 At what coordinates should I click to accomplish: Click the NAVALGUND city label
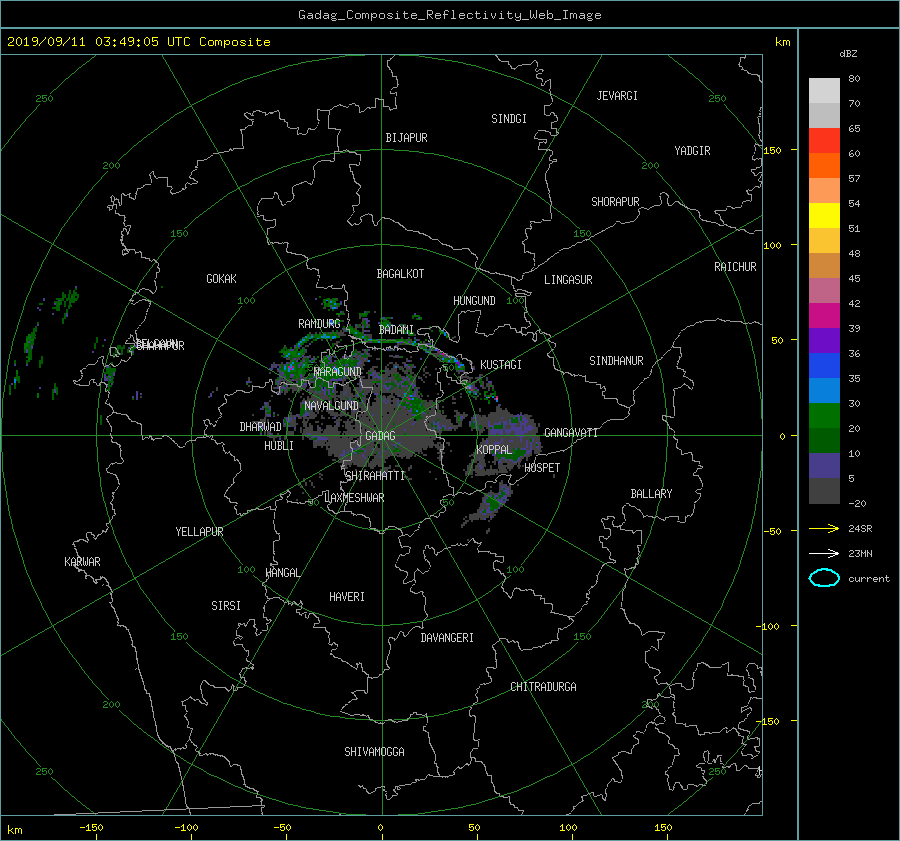point(331,406)
